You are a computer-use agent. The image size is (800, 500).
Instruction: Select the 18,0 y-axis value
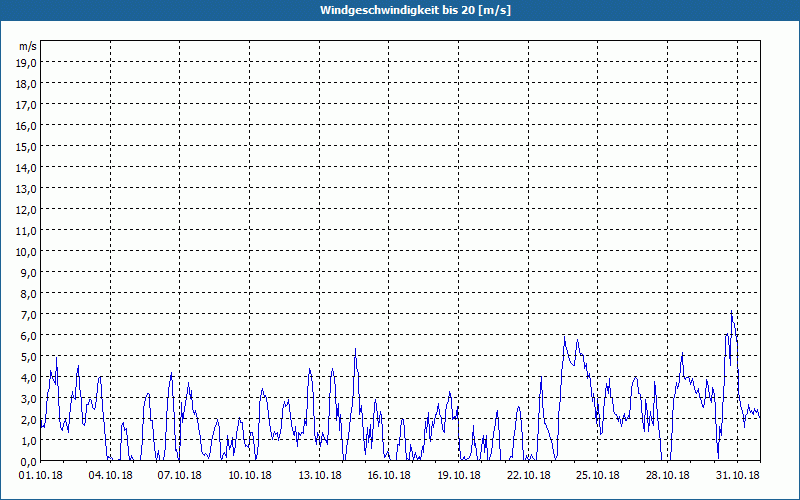tap(27, 84)
